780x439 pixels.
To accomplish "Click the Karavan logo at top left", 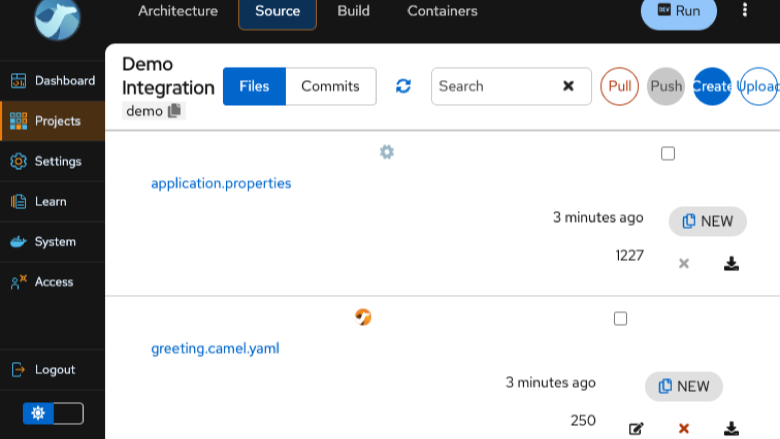I will (57, 19).
